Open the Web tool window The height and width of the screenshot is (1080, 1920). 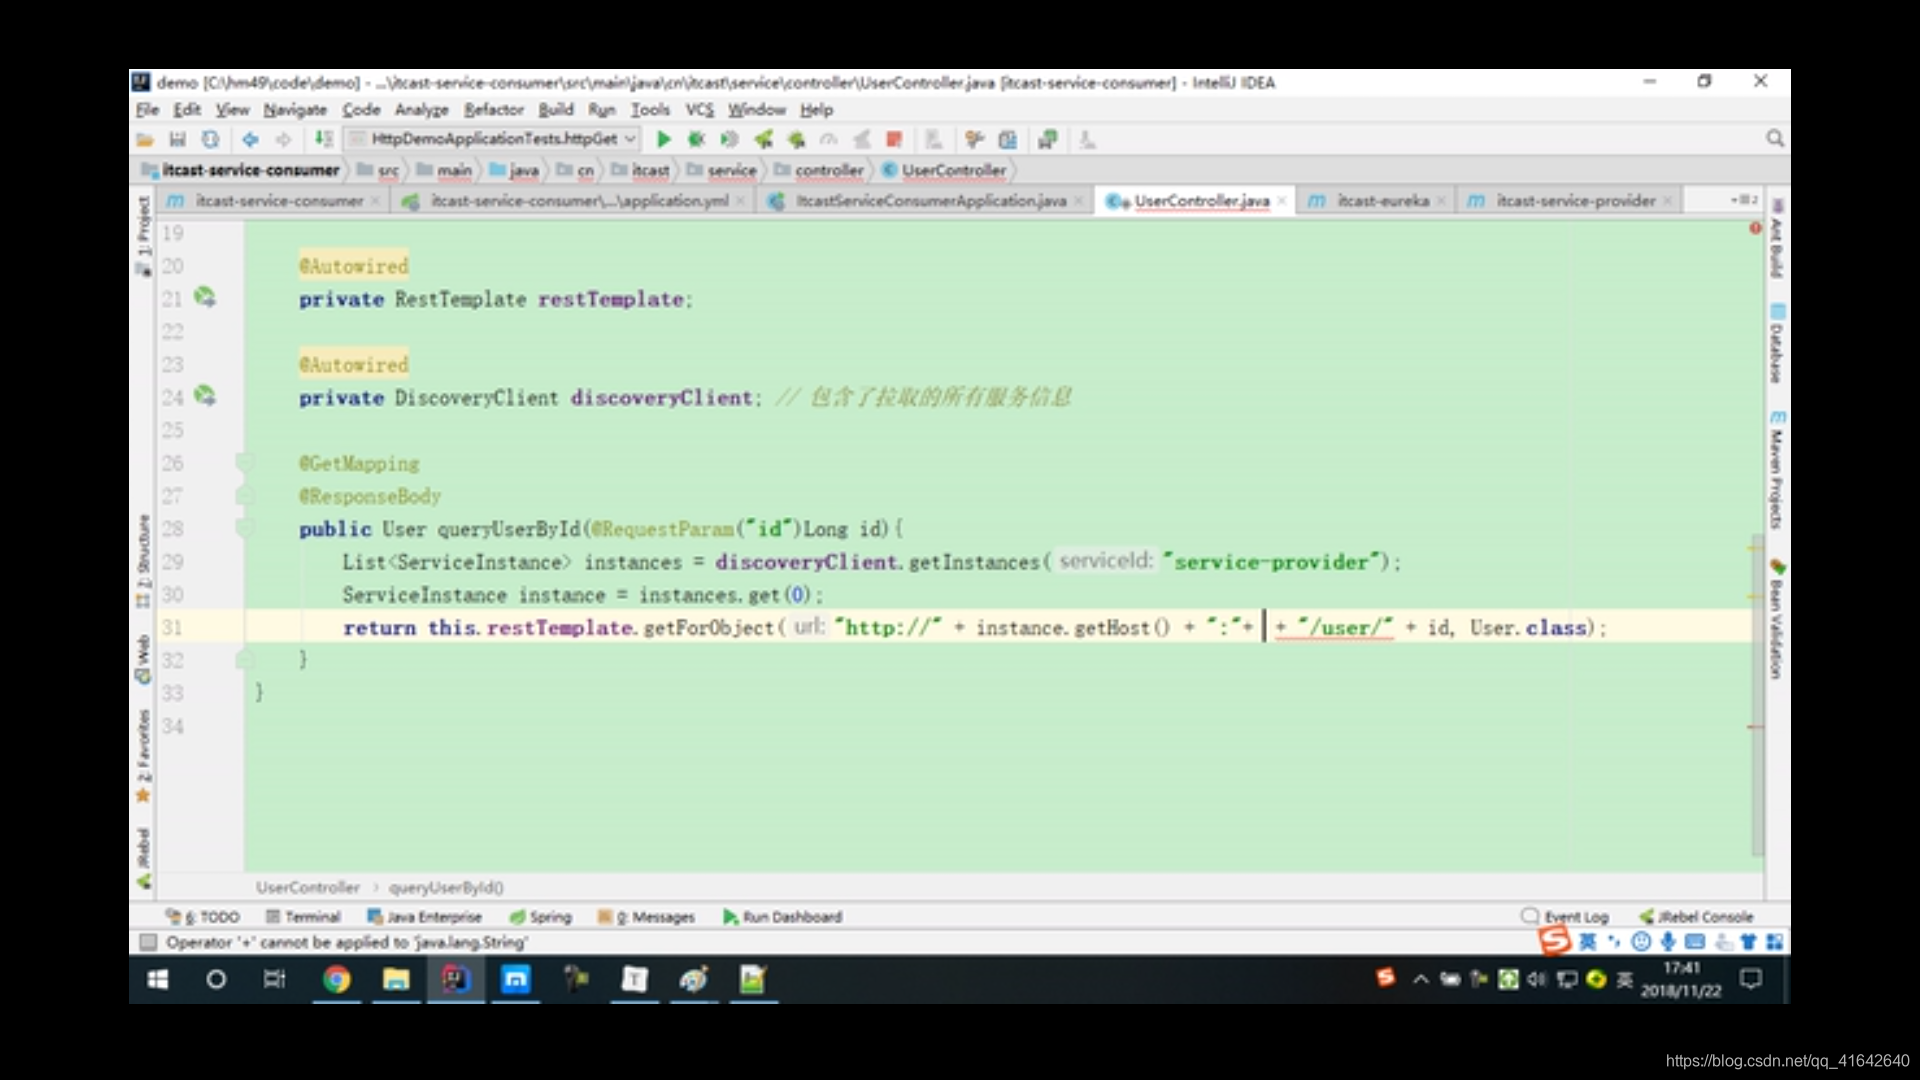[143, 659]
